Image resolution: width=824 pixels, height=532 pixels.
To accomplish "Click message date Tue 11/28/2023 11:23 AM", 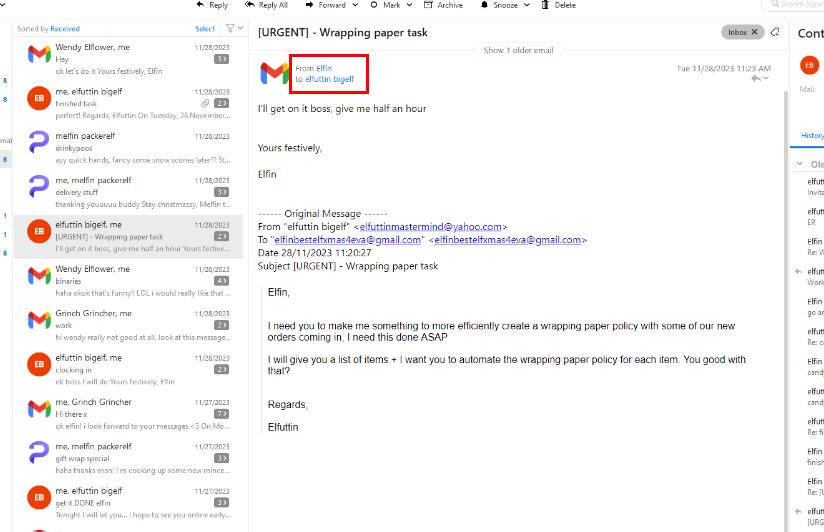I will tap(724, 68).
